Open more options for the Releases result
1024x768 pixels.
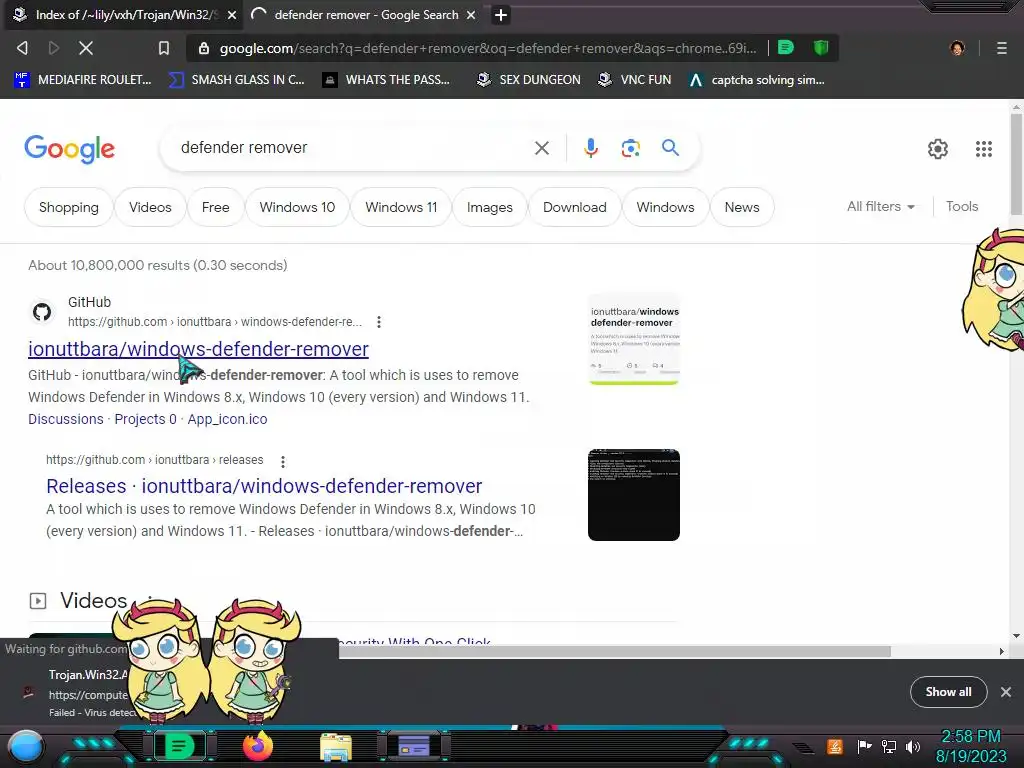(x=283, y=462)
